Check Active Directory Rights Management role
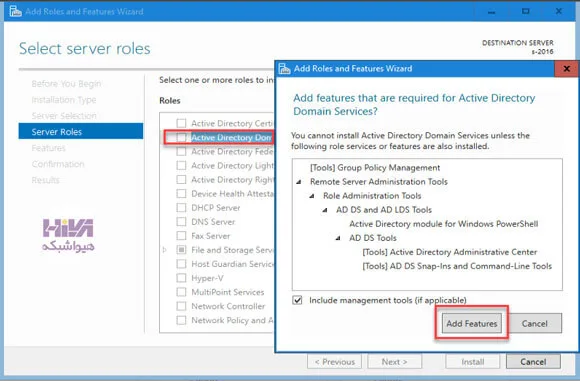Image resolution: width=580 pixels, height=381 pixels. 181,180
